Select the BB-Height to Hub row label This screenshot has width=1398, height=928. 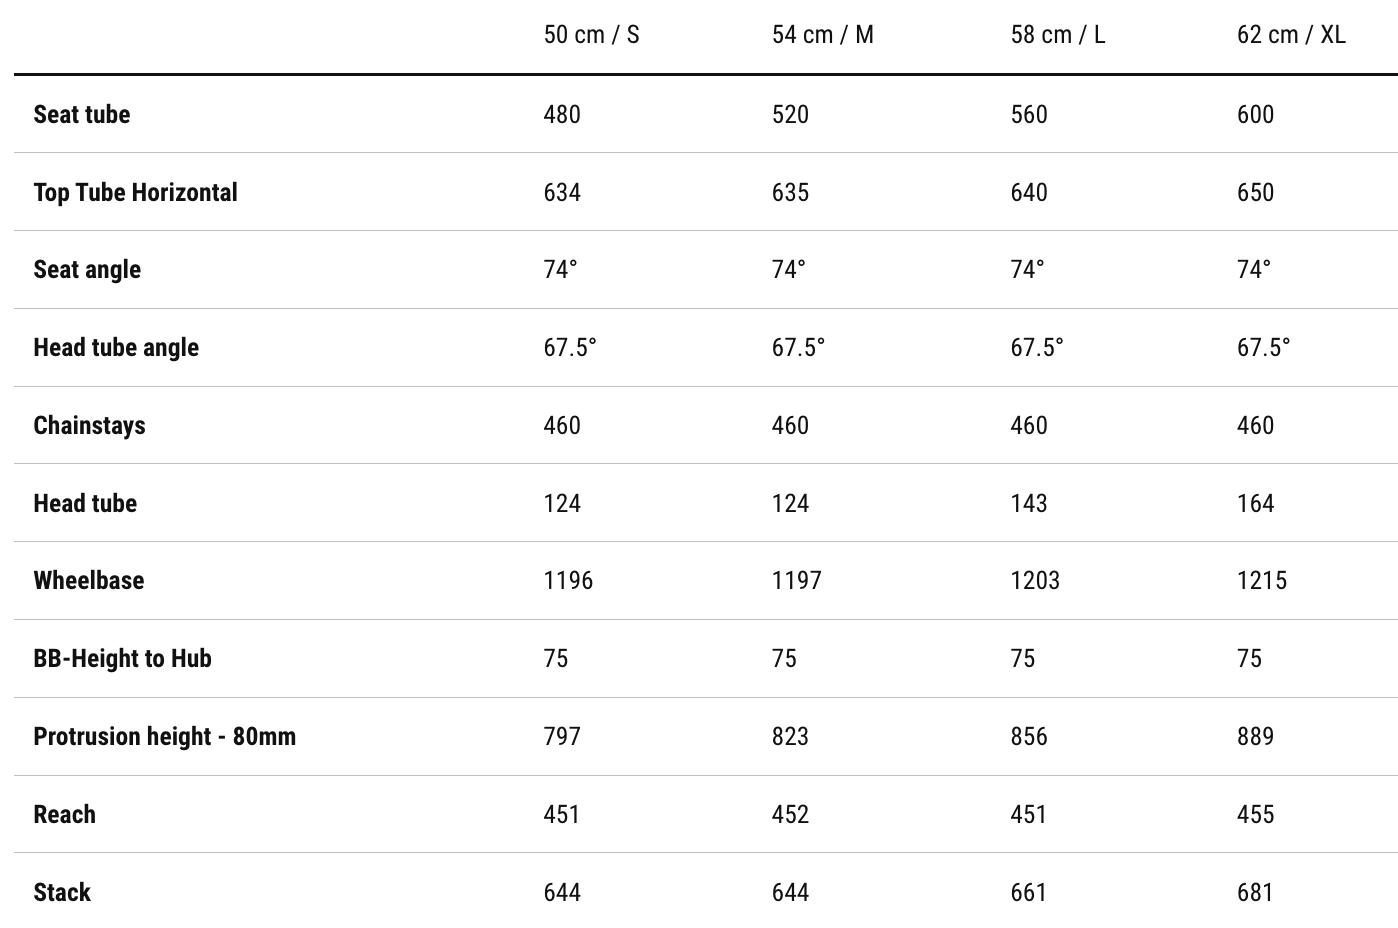(122, 658)
